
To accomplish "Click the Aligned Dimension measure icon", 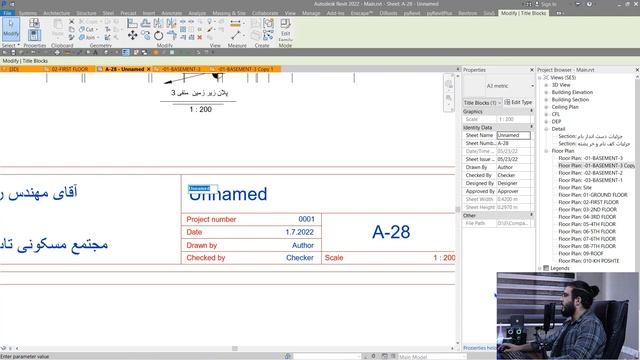I will (235, 24).
